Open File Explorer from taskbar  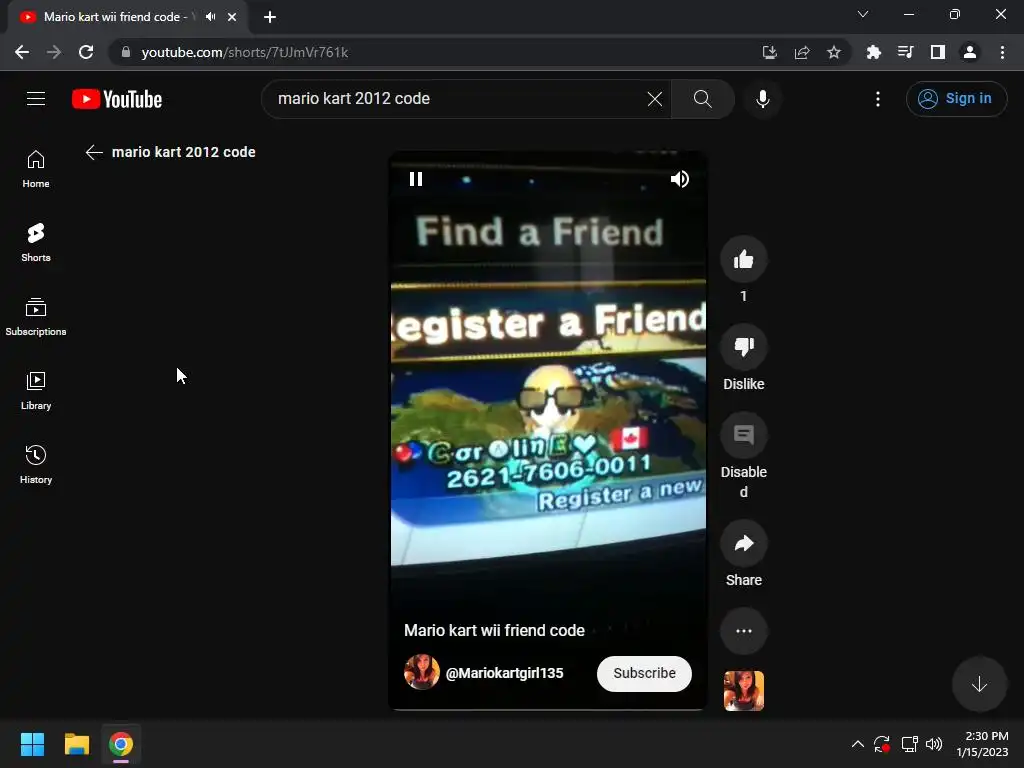76,744
